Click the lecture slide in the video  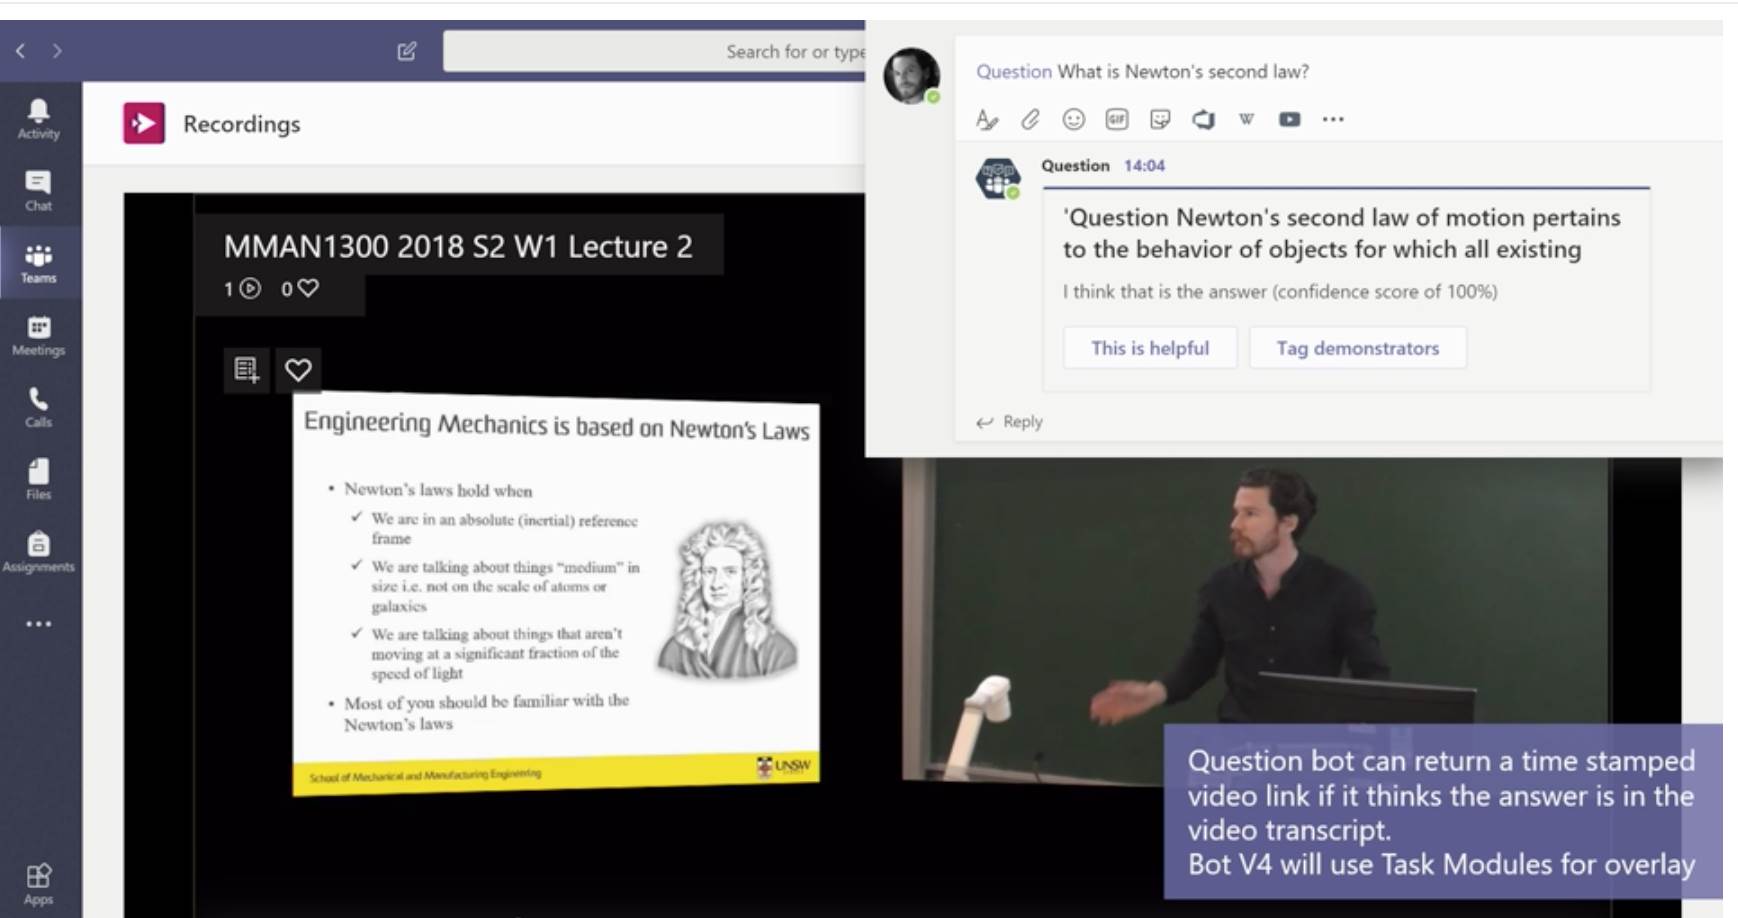[x=556, y=594]
